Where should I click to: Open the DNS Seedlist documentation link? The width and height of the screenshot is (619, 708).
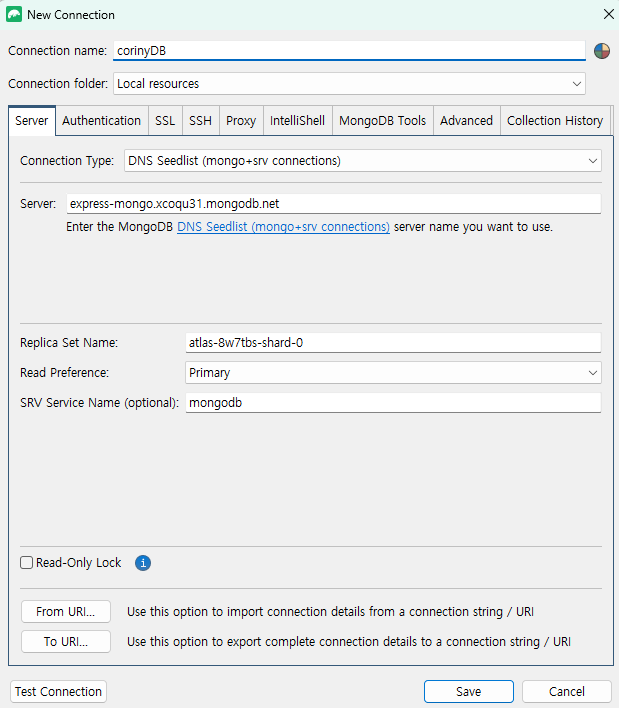point(283,227)
